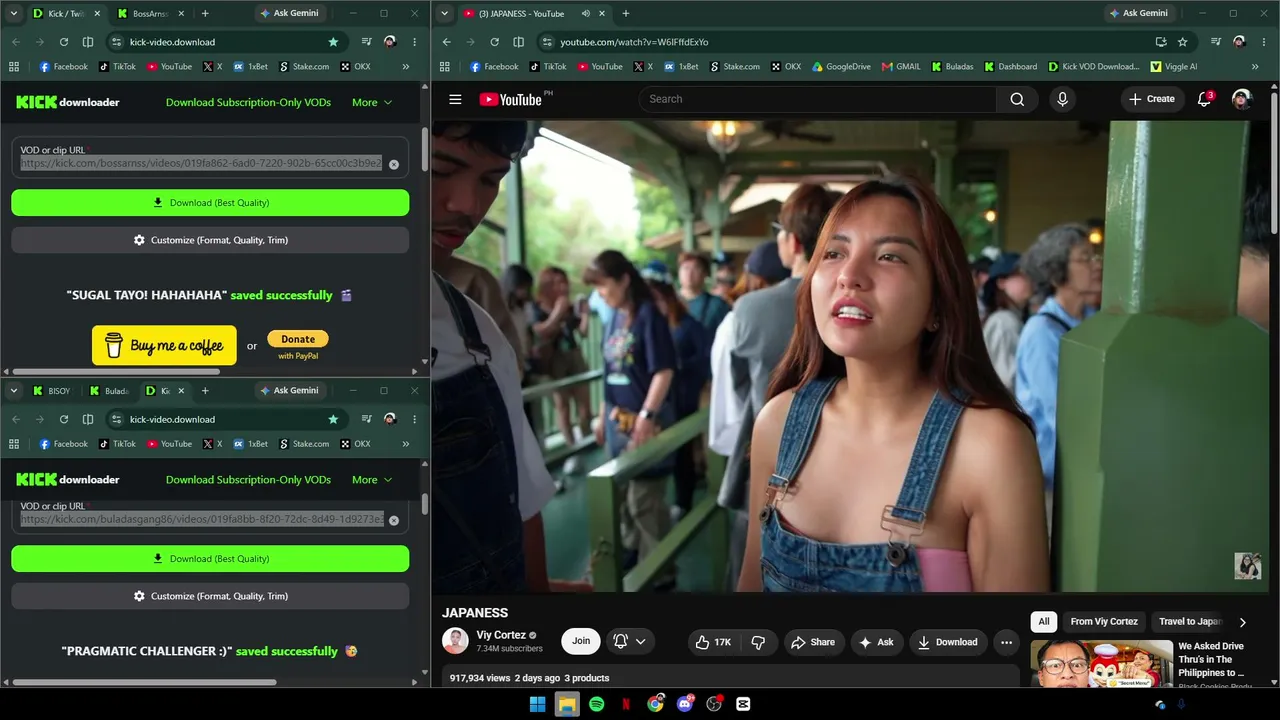Click the YouTube search magnifier button

pos(1017,99)
